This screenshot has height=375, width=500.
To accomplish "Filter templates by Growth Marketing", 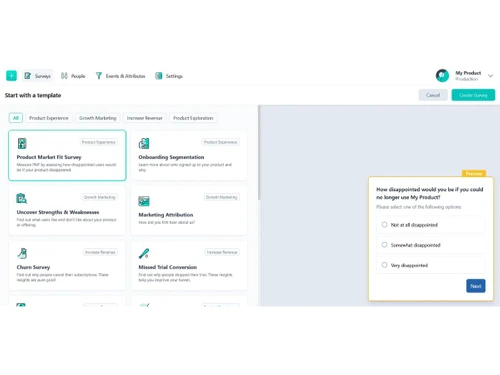I will point(98,118).
